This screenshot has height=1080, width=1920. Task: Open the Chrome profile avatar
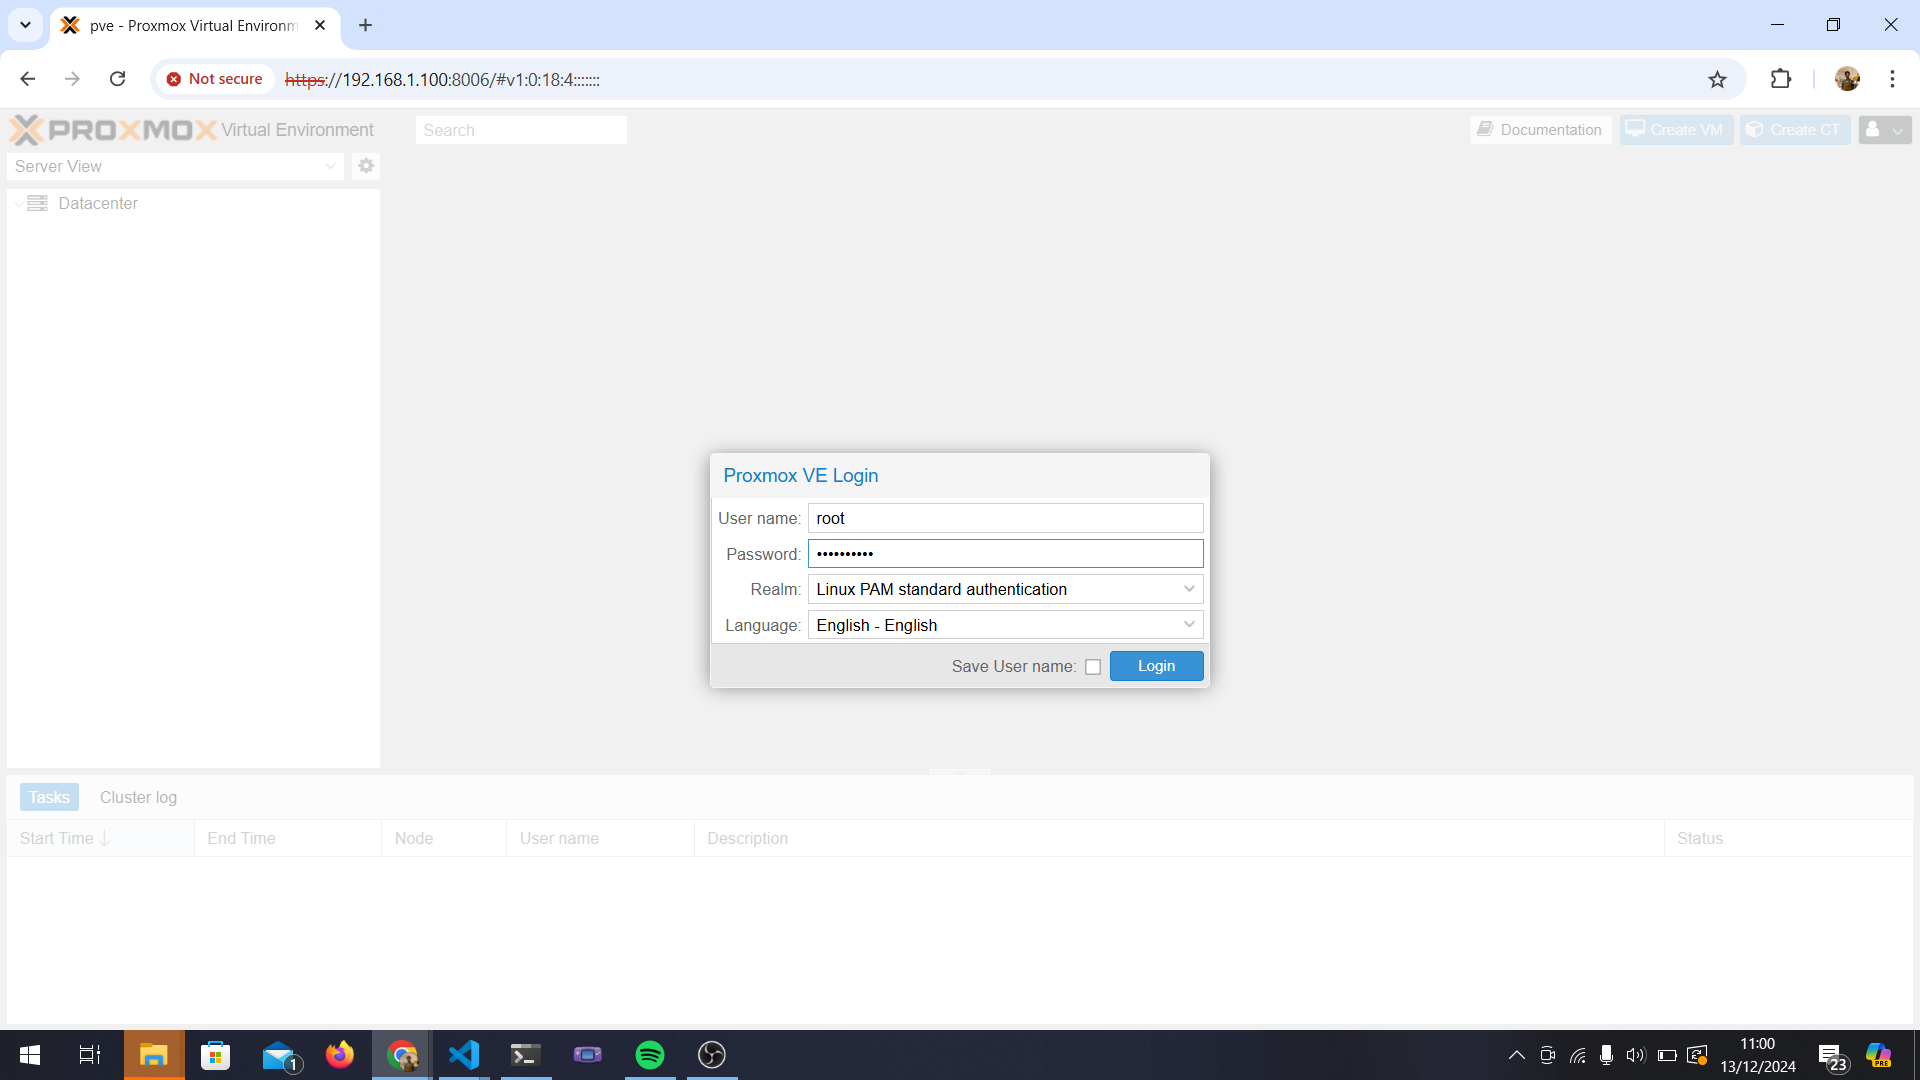1847,79
